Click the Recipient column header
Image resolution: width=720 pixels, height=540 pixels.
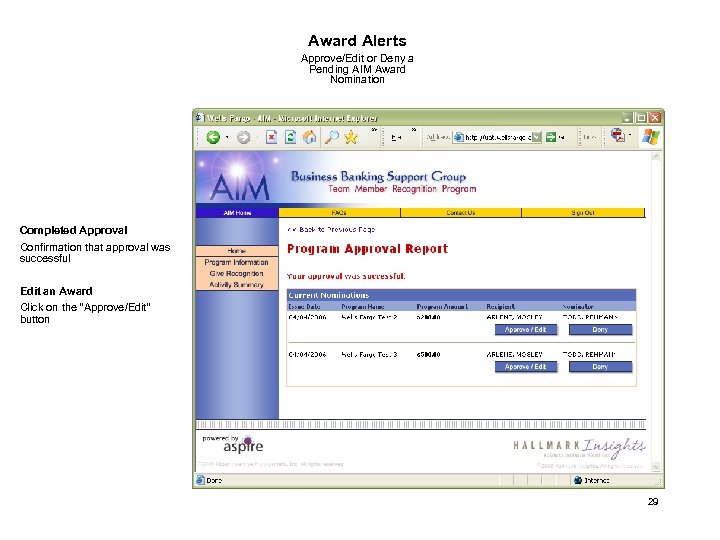pyautogui.click(x=501, y=306)
